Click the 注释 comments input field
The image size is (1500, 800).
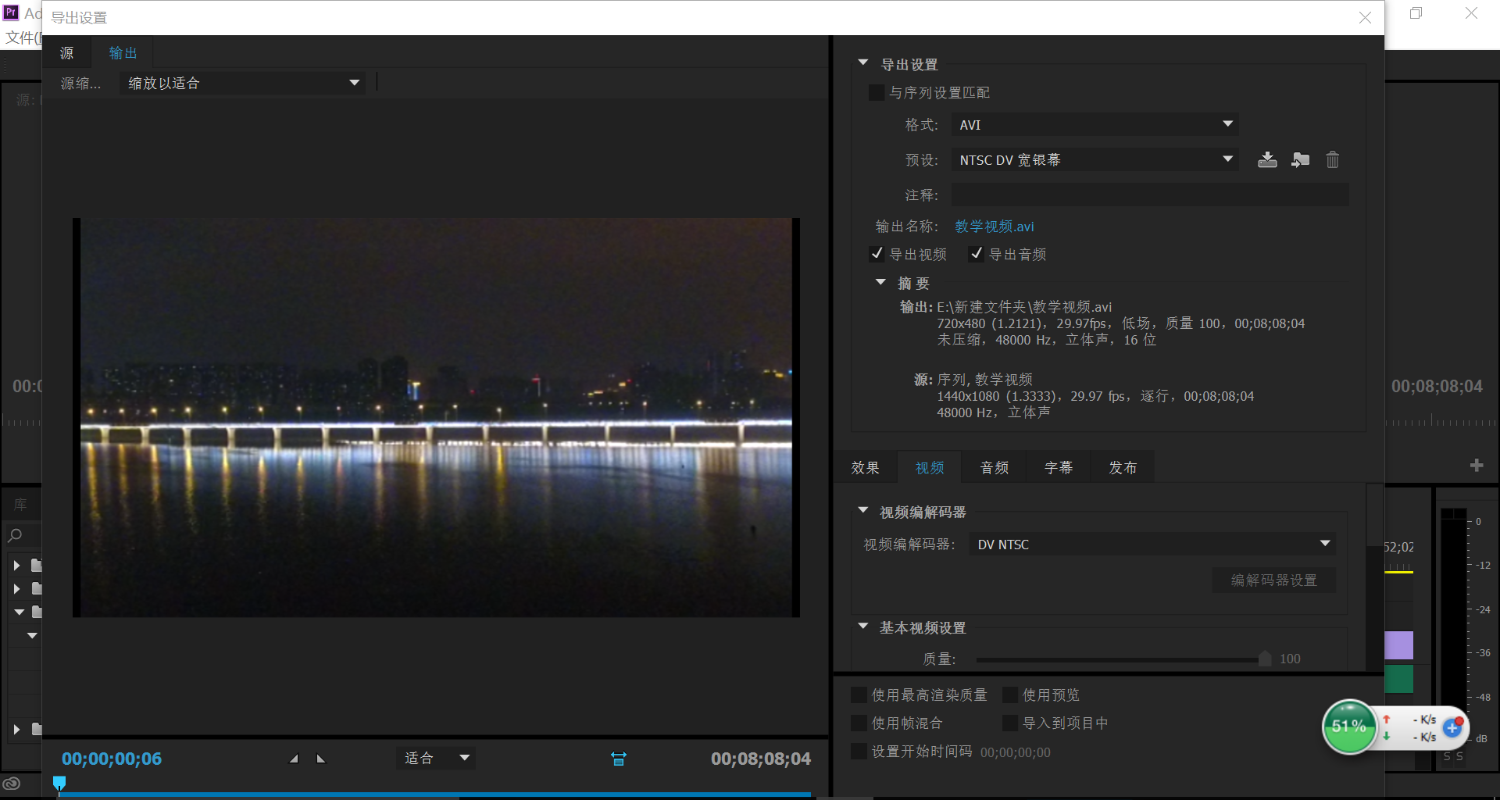pos(1150,195)
